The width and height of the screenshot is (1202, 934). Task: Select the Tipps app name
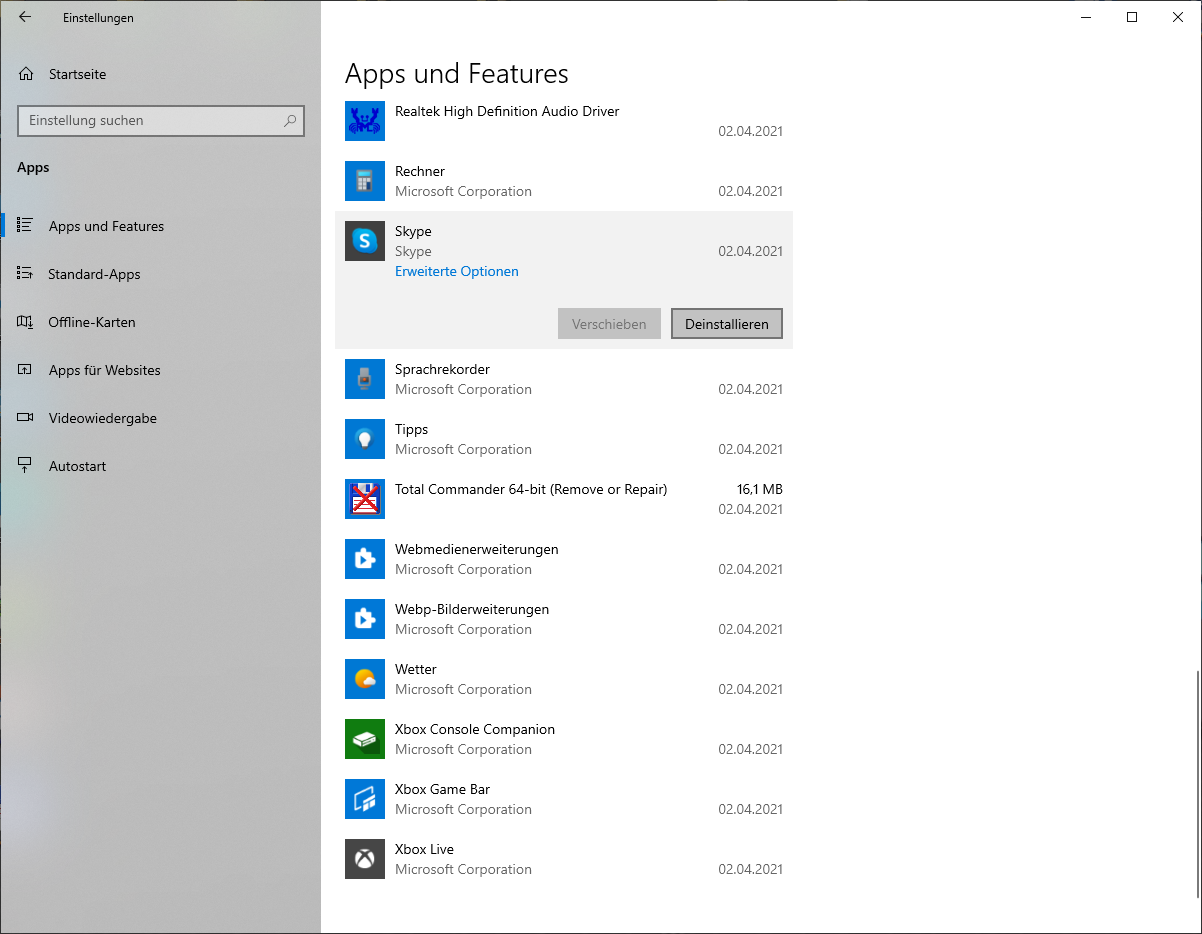click(411, 429)
